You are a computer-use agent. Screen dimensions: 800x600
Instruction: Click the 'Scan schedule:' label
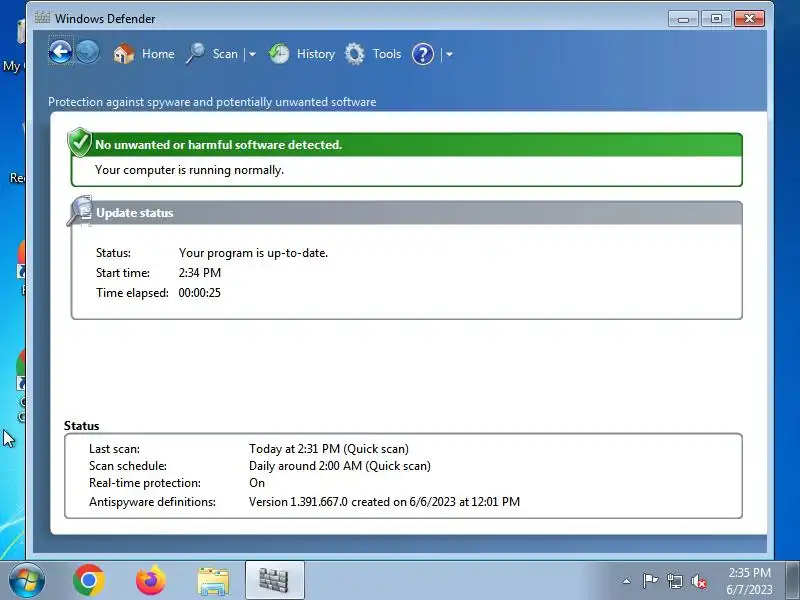pos(128,466)
